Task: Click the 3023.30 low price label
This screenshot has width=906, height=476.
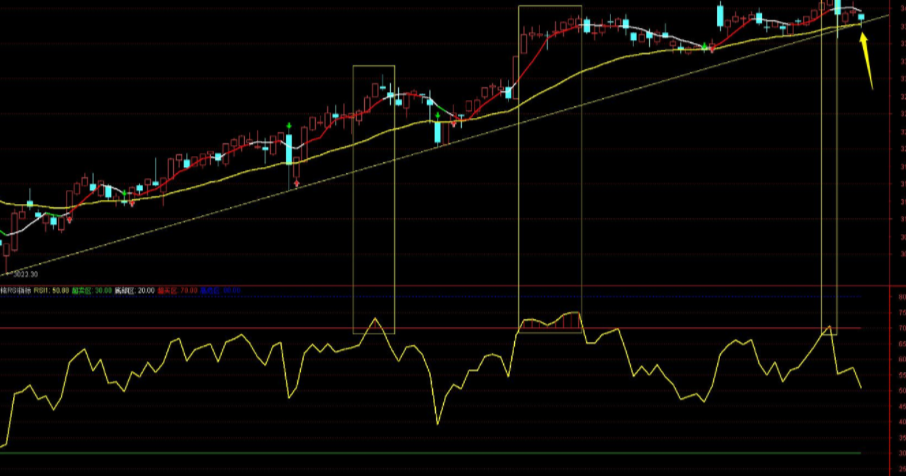Action: pyautogui.click(x=25, y=274)
